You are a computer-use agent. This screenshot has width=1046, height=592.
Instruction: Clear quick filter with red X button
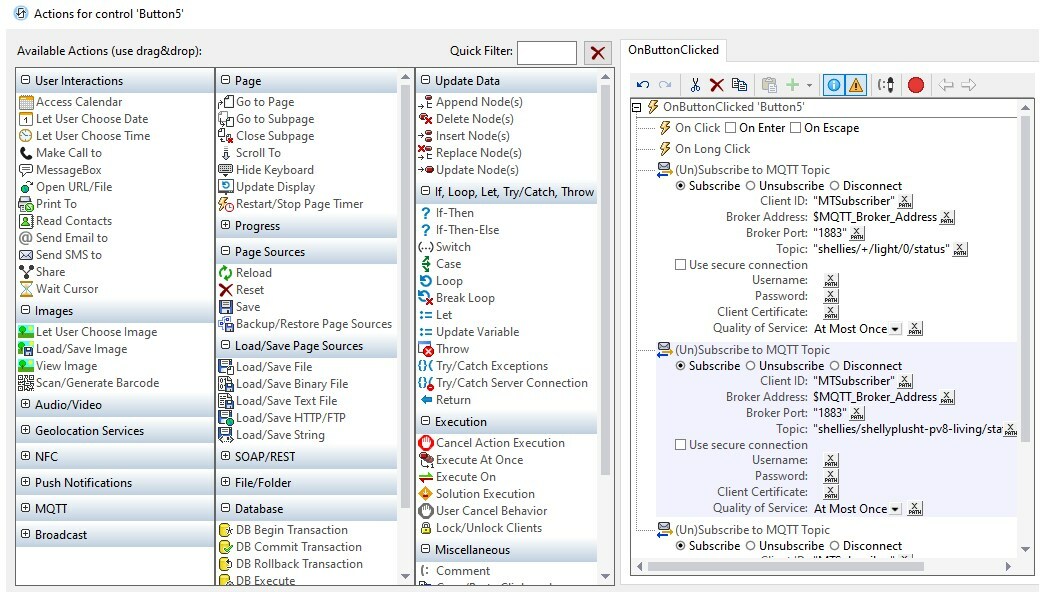pyautogui.click(x=598, y=53)
